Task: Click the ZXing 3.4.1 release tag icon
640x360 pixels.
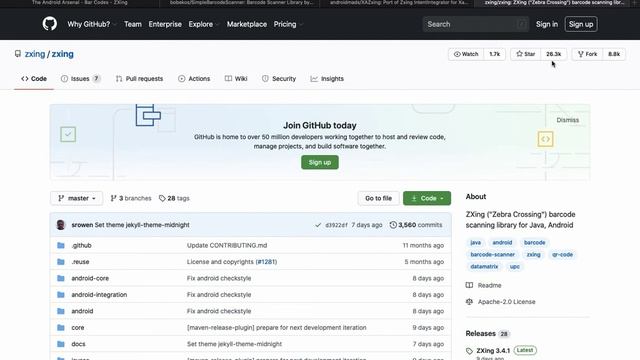Action: click(469, 351)
